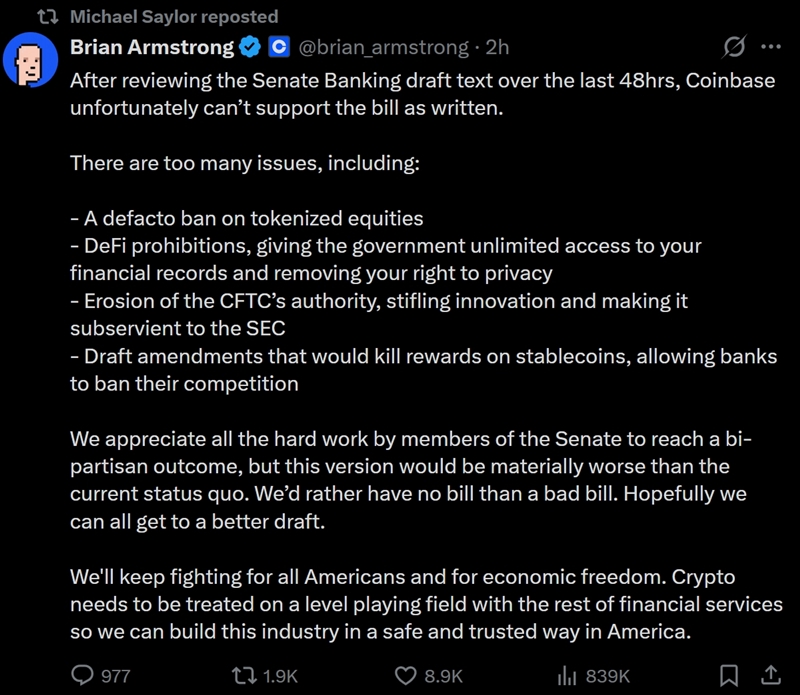Open the @brian_armstrong handle link

[x=384, y=47]
